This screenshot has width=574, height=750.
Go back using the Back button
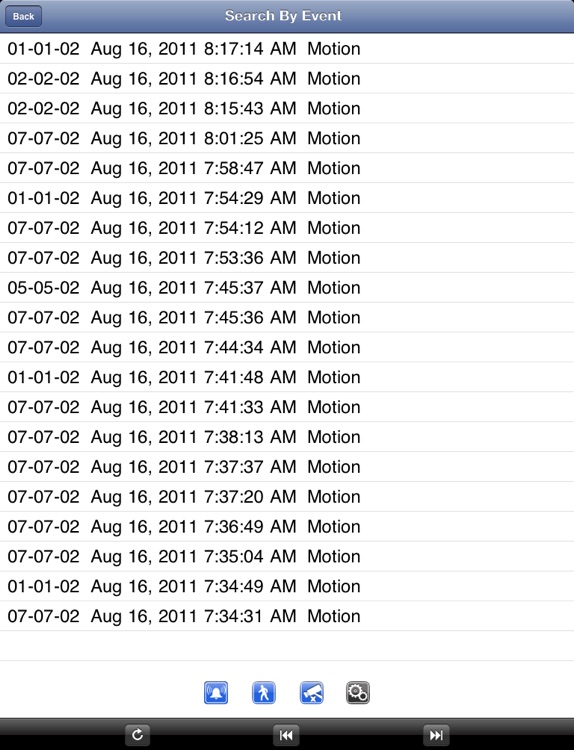point(23,16)
